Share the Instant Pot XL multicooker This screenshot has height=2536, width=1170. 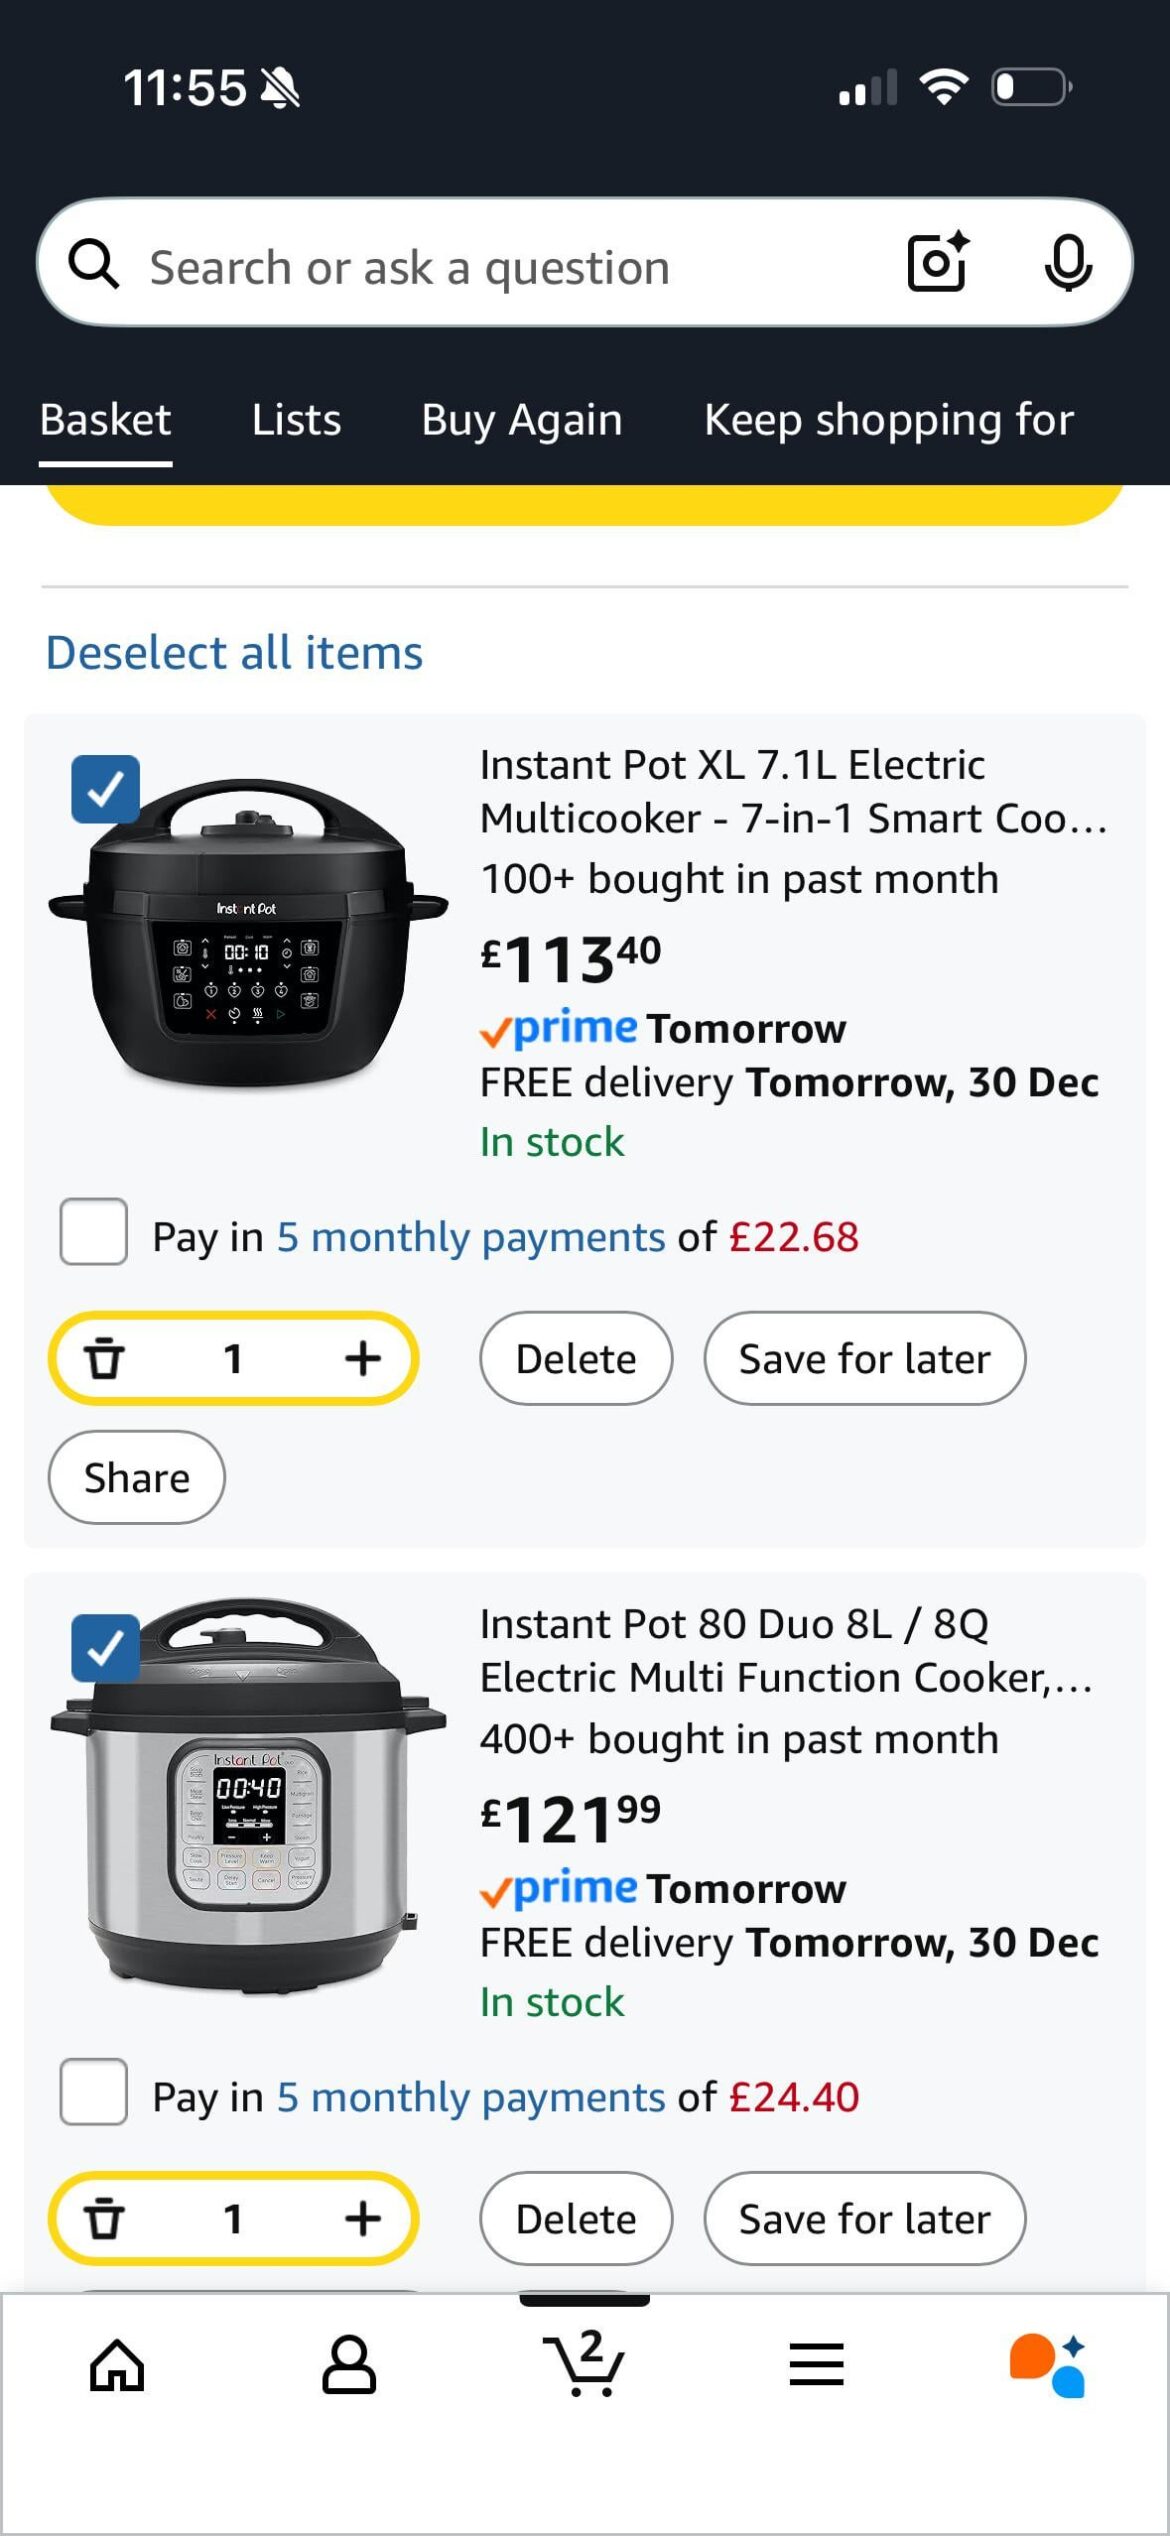click(136, 1477)
